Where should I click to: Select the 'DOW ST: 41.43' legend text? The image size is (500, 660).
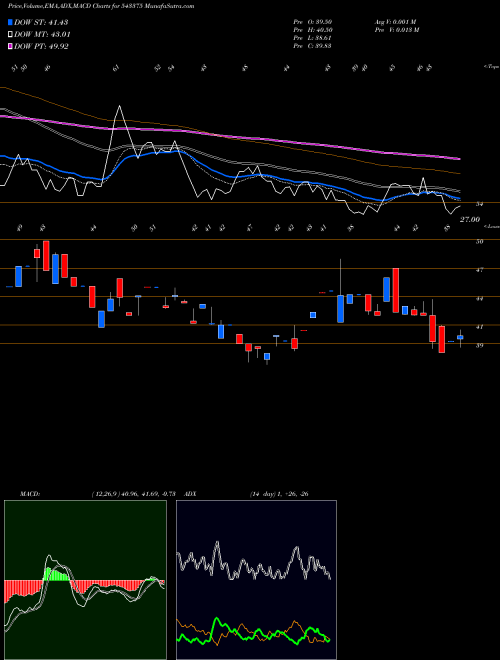point(41,22)
